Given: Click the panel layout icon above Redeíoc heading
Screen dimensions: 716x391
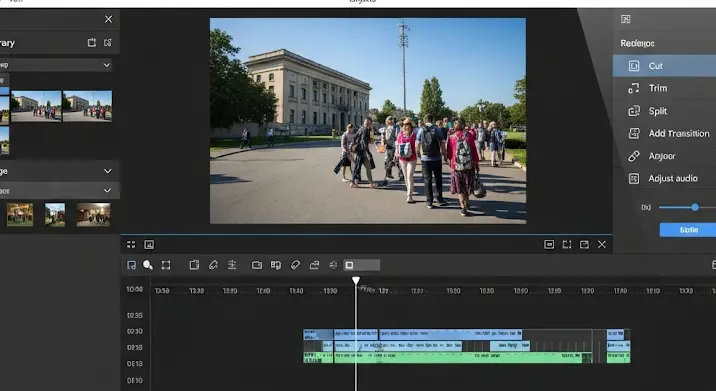Looking at the screenshot, I should (x=626, y=19).
